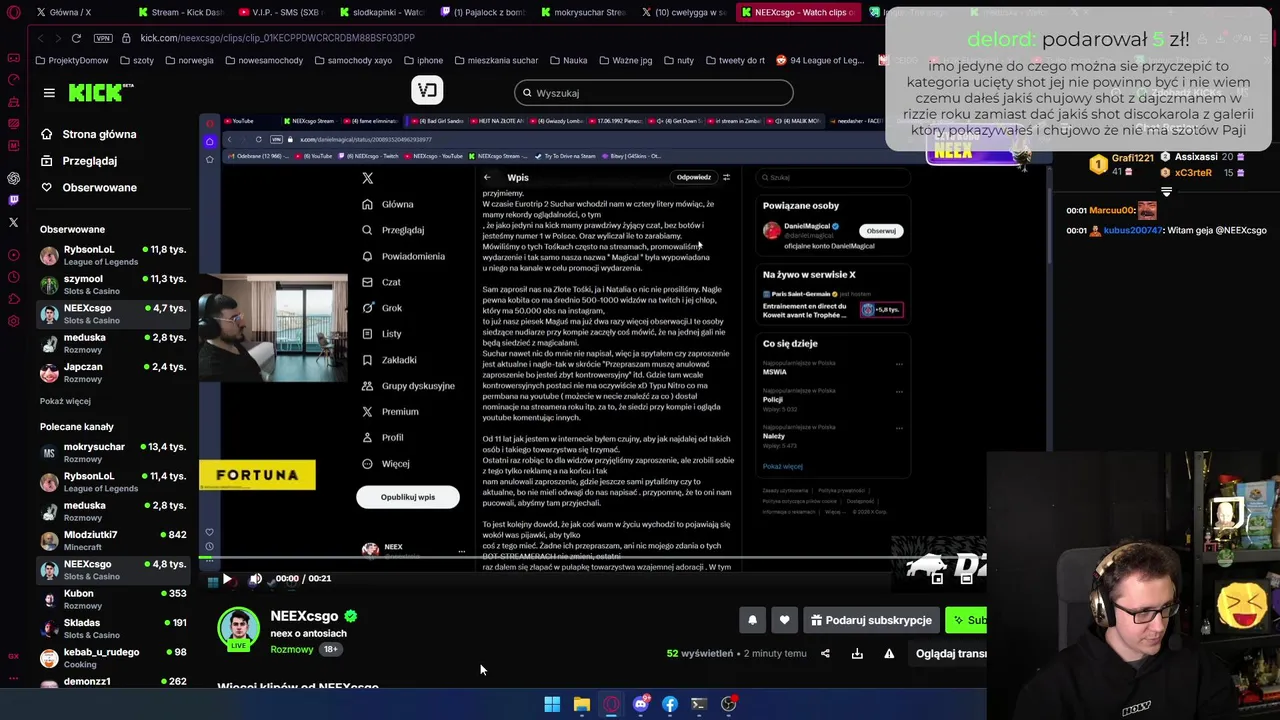The height and width of the screenshot is (720, 1280).
Task: Open GX Corner controller icon in the sidebar
Action: pyautogui.click(x=13, y=57)
